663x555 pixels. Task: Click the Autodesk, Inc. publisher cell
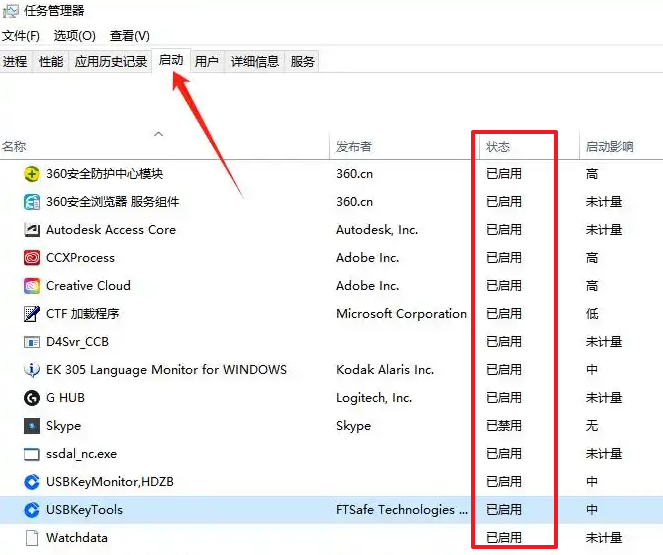point(377,230)
